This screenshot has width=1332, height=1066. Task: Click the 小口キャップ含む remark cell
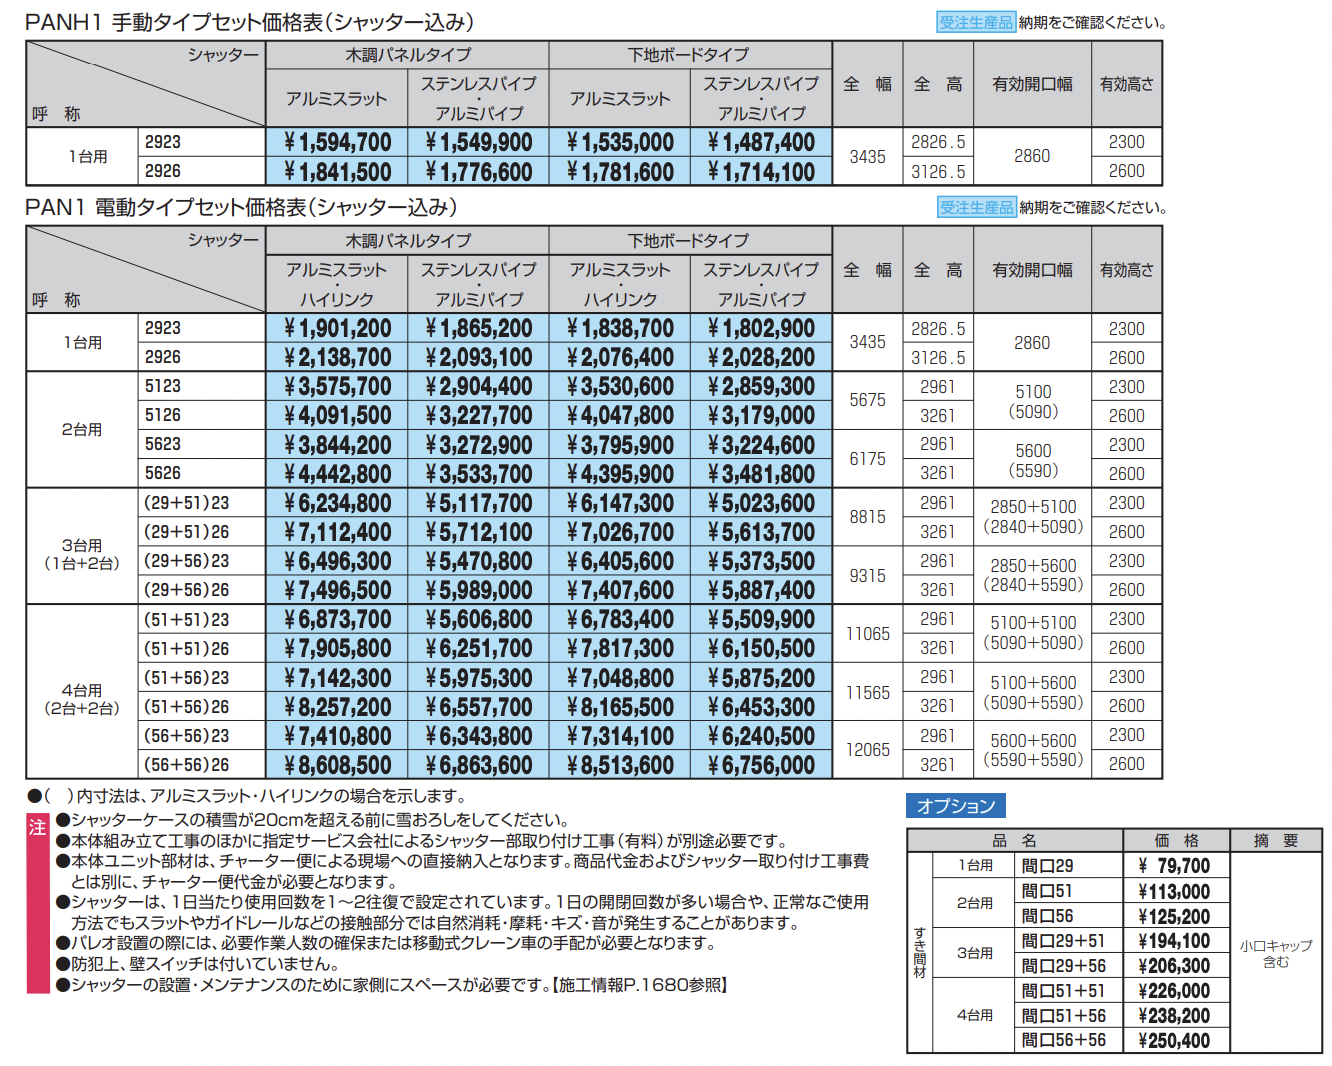click(1276, 953)
